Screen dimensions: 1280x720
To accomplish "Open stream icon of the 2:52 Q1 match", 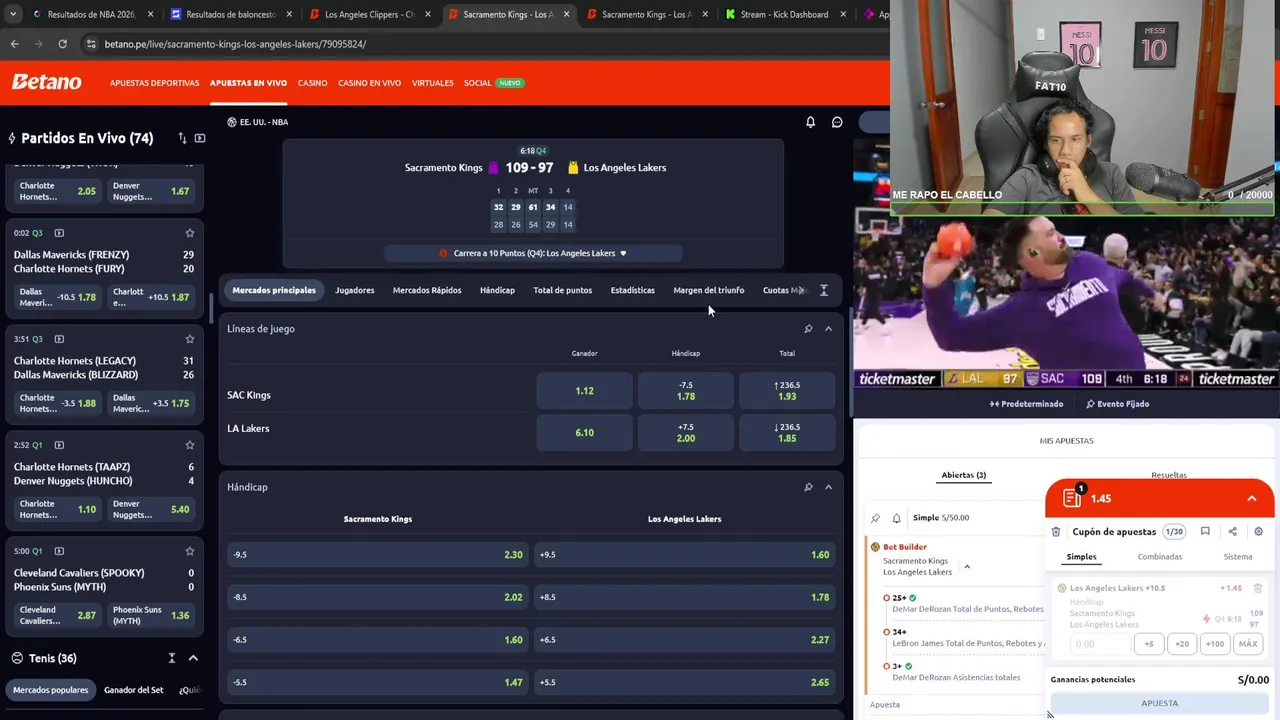I will pyautogui.click(x=59, y=445).
